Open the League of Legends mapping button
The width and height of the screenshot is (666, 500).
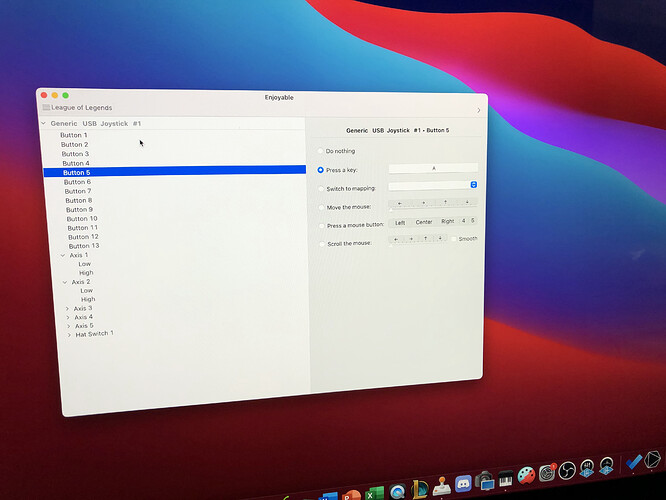[77, 107]
